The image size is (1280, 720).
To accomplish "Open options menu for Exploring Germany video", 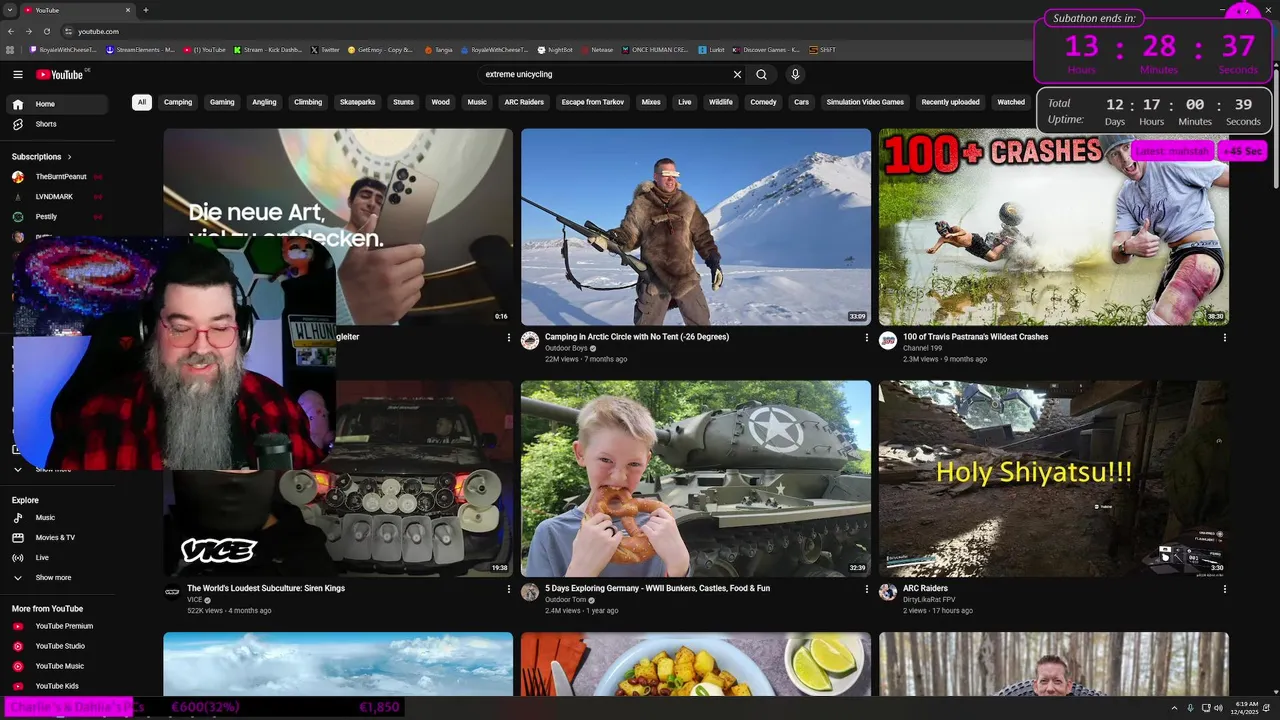I will 867,589.
